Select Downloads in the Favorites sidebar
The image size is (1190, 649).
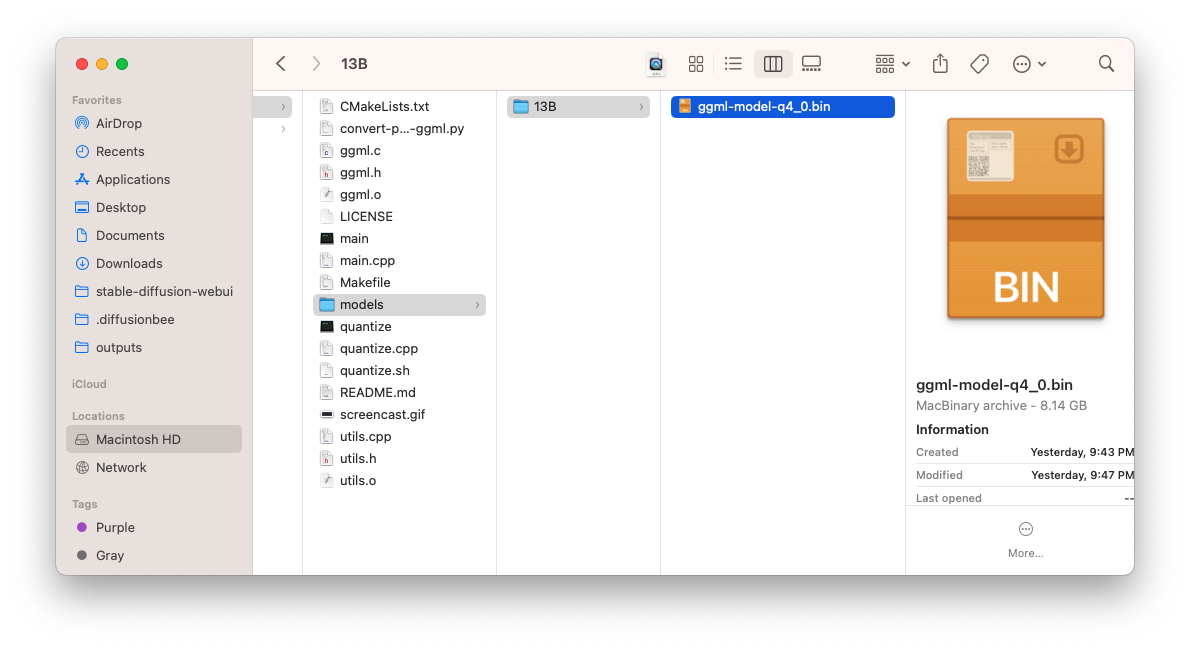point(128,263)
